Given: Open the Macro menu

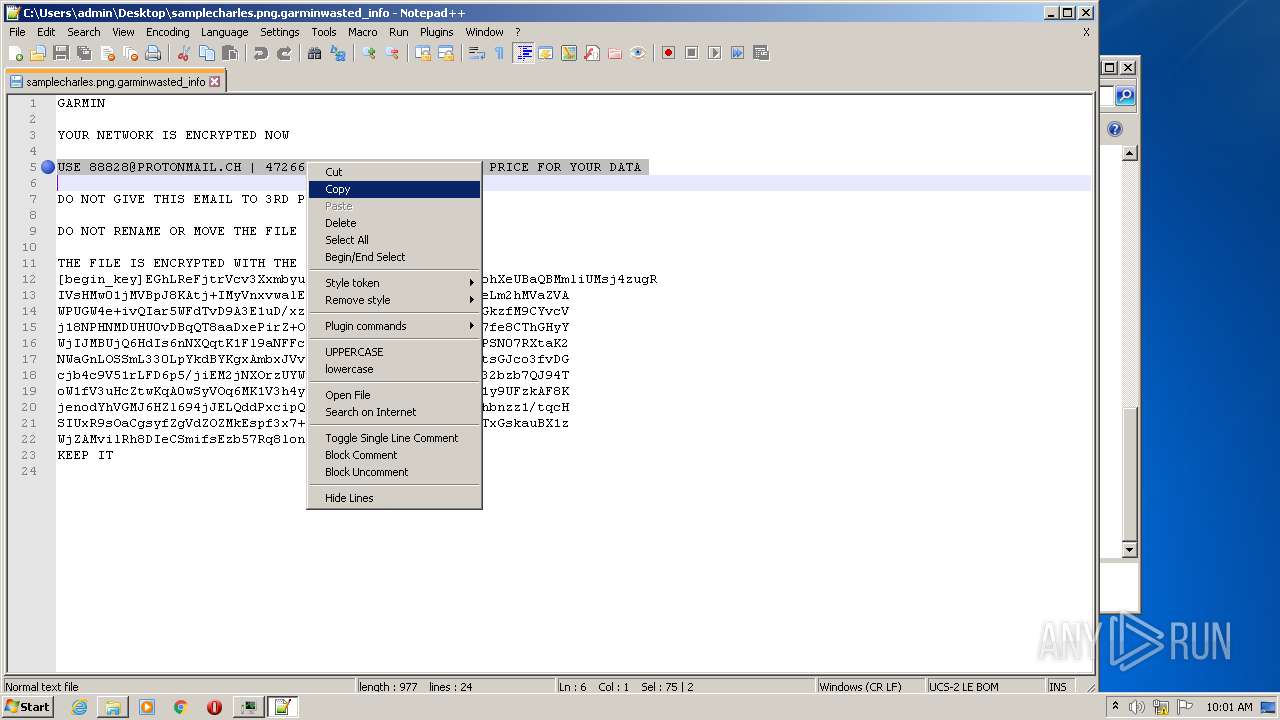Looking at the screenshot, I should [x=362, y=32].
